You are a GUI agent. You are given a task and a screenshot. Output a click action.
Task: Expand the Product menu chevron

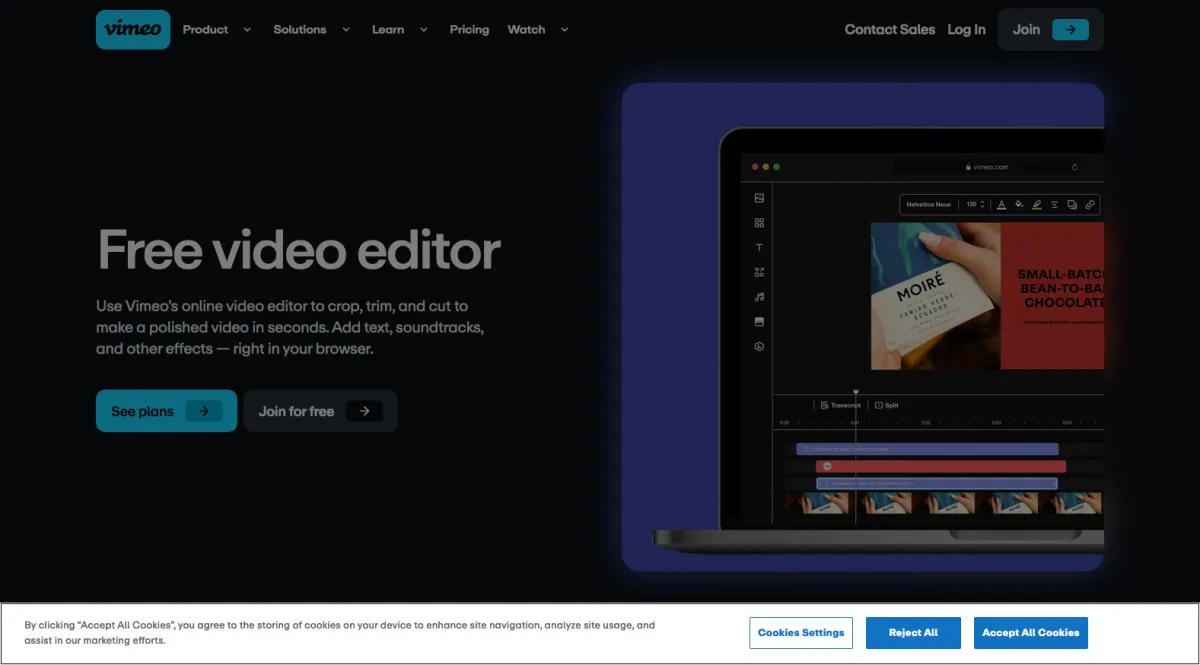click(x=247, y=30)
